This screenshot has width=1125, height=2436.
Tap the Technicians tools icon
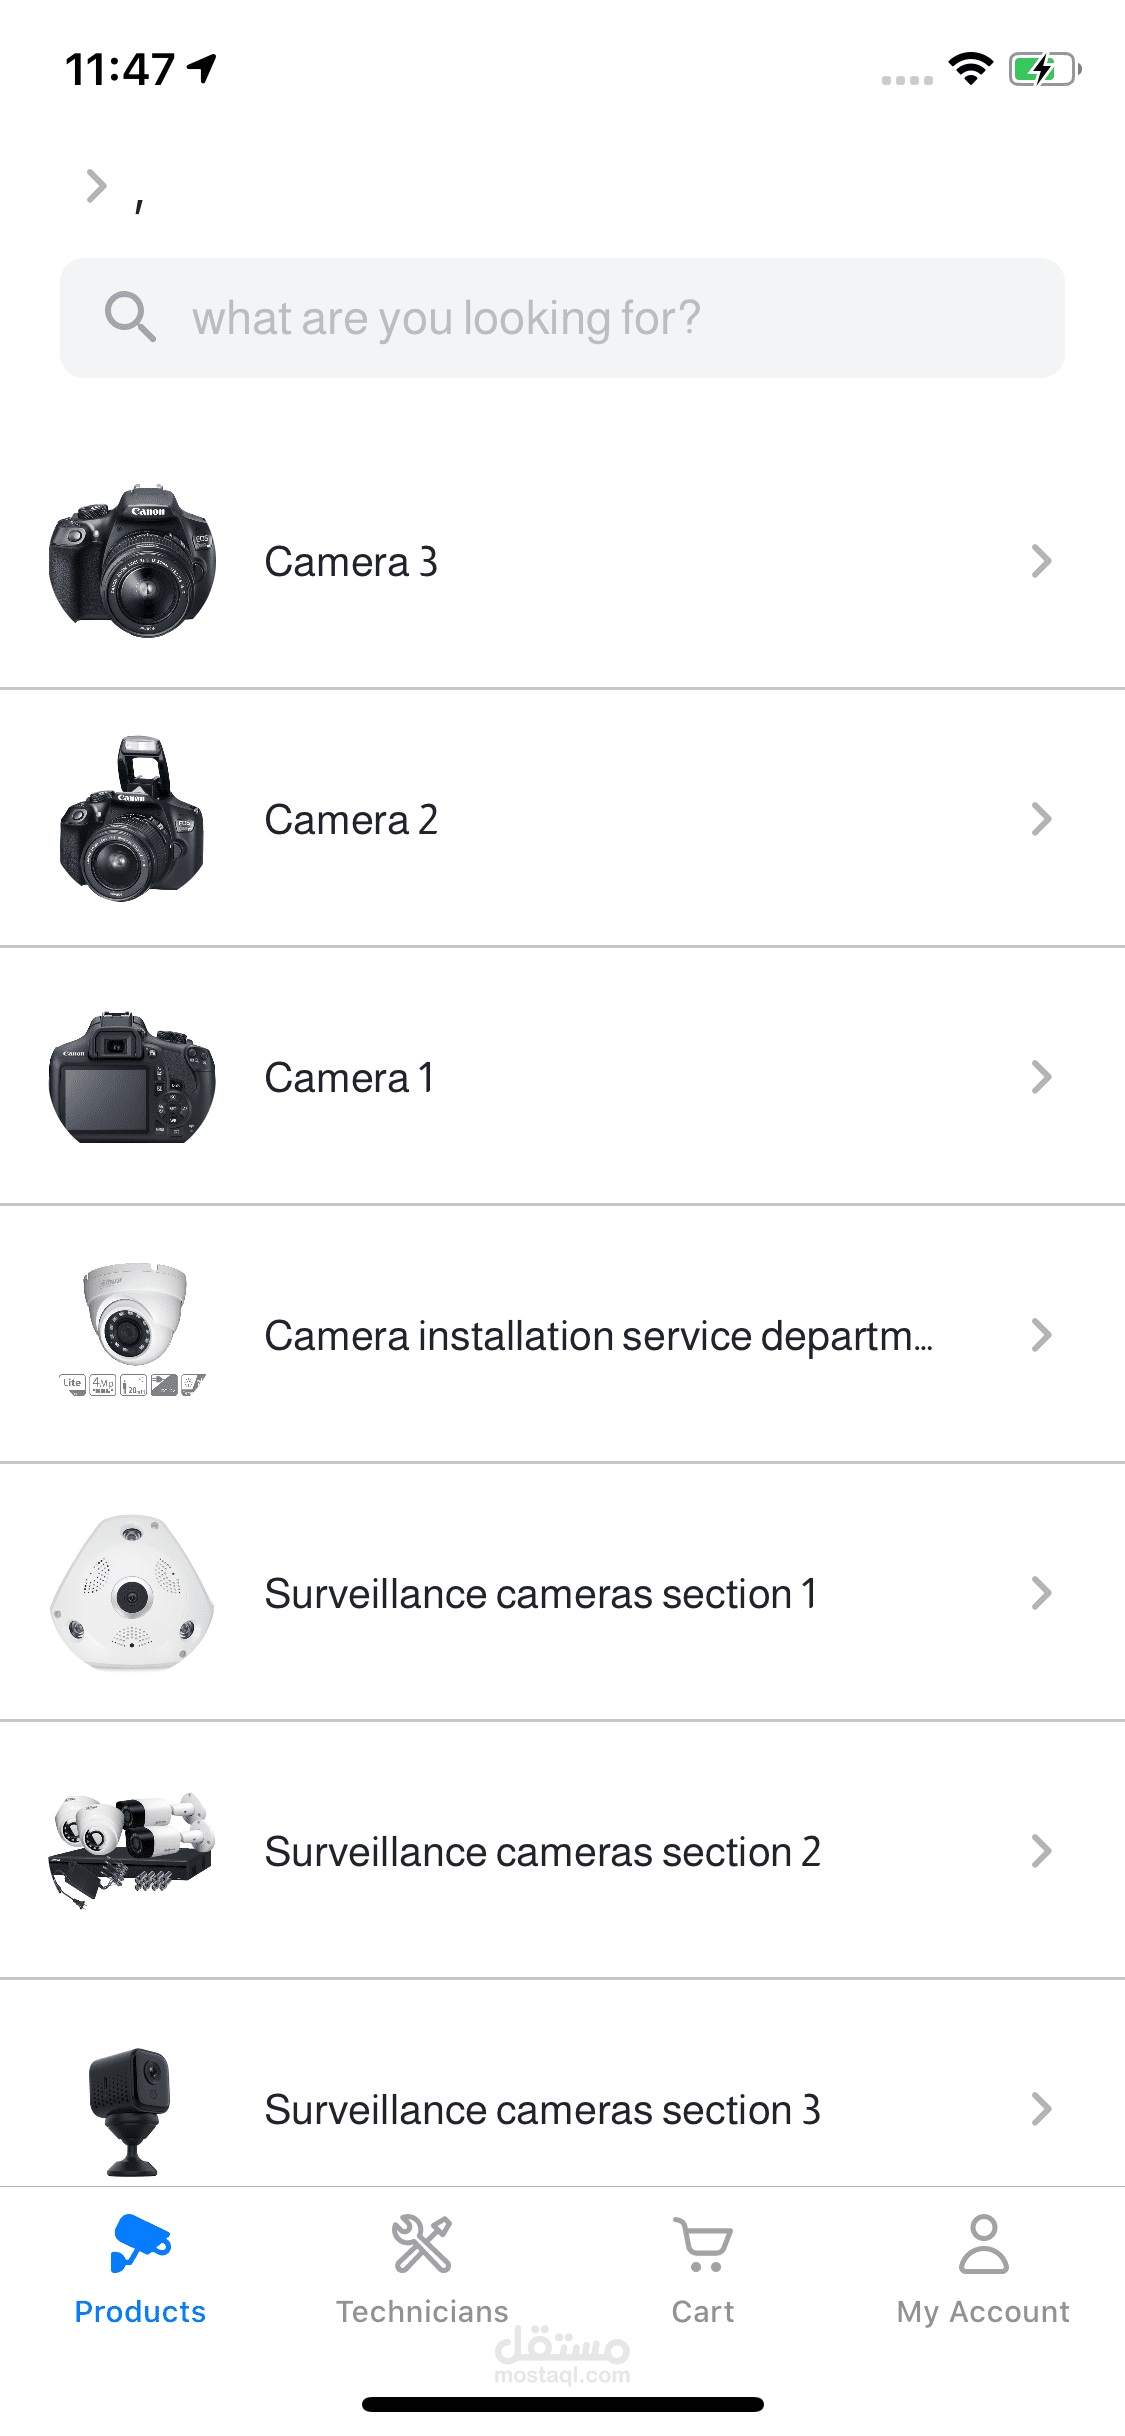(x=422, y=2243)
